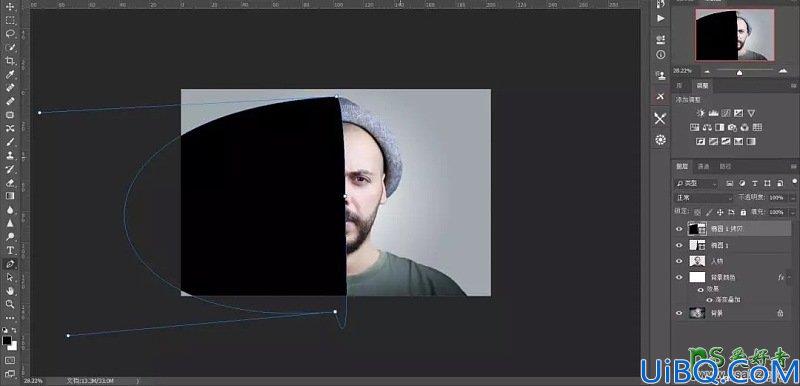This screenshot has height=386, width=800.
Task: Open the Edit Toolbar three-dots button
Action: [x=10, y=318]
